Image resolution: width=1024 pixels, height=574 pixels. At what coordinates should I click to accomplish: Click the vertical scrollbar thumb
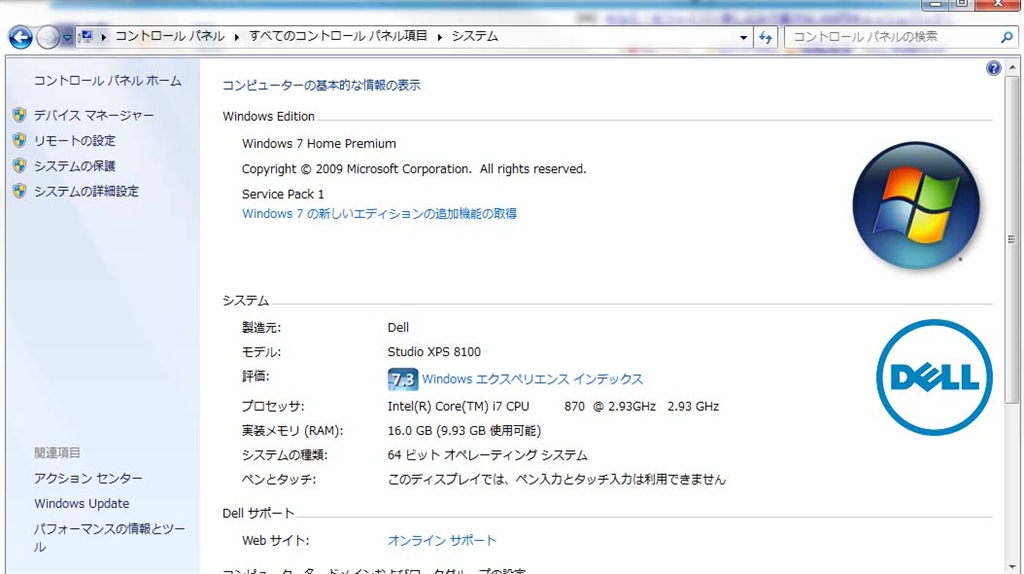[x=1012, y=240]
